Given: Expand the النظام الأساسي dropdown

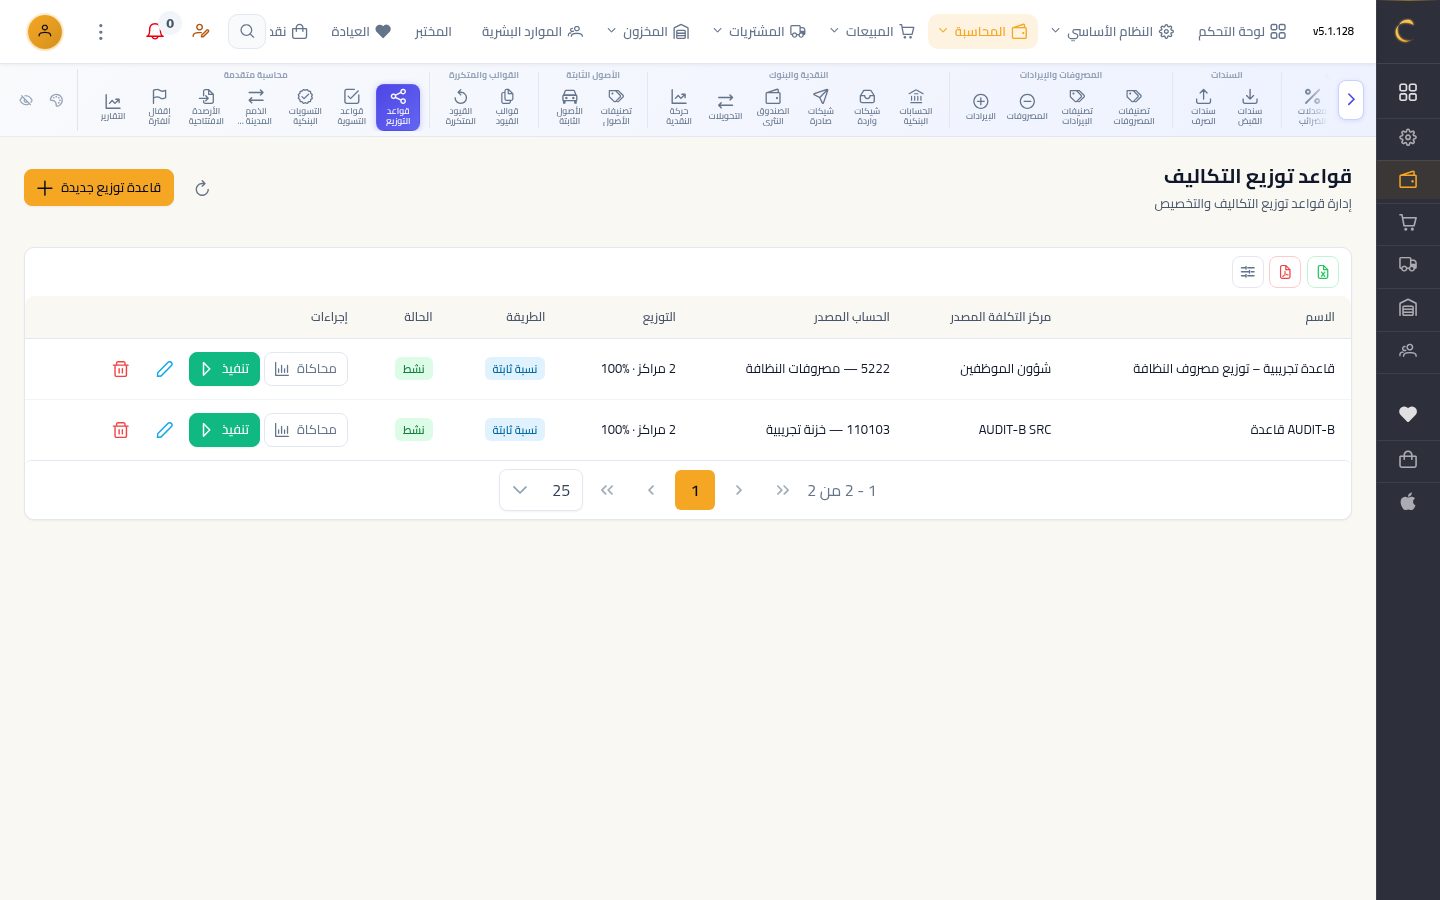Looking at the screenshot, I should point(1111,32).
